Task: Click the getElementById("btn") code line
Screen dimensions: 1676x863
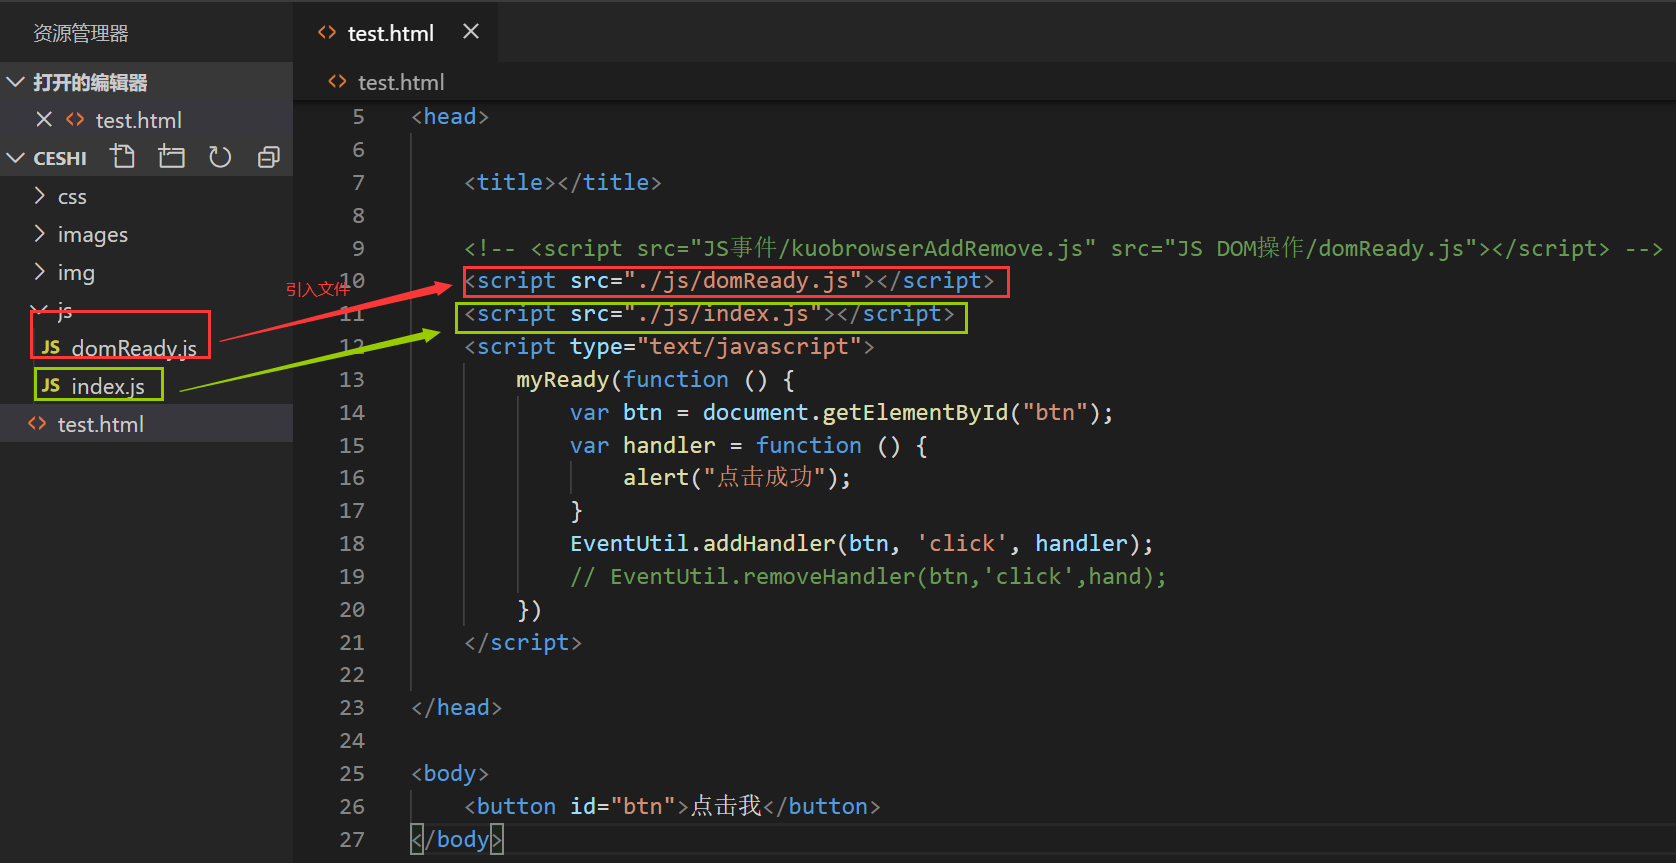Action: (x=841, y=413)
